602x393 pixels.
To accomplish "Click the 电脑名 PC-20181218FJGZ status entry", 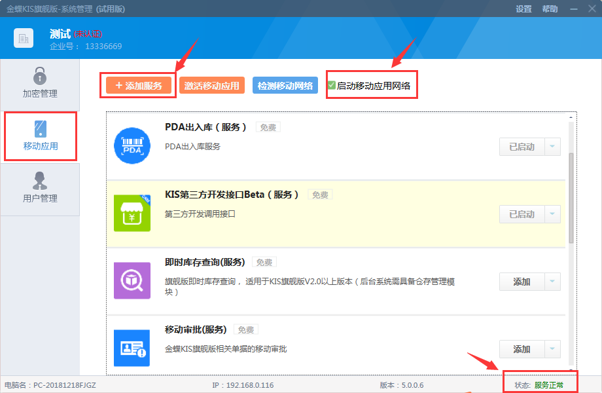I will tap(50, 385).
